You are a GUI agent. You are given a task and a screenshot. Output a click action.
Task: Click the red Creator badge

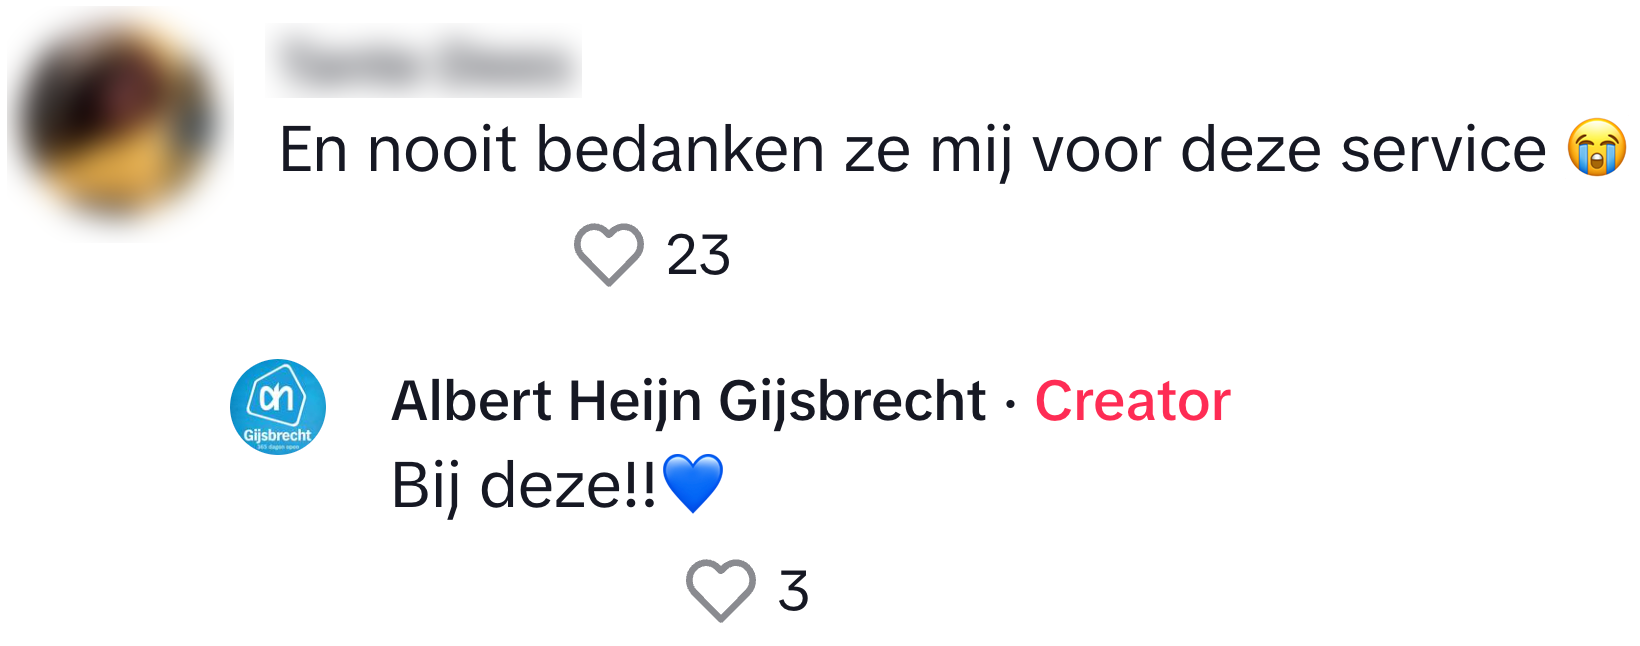tap(1132, 401)
